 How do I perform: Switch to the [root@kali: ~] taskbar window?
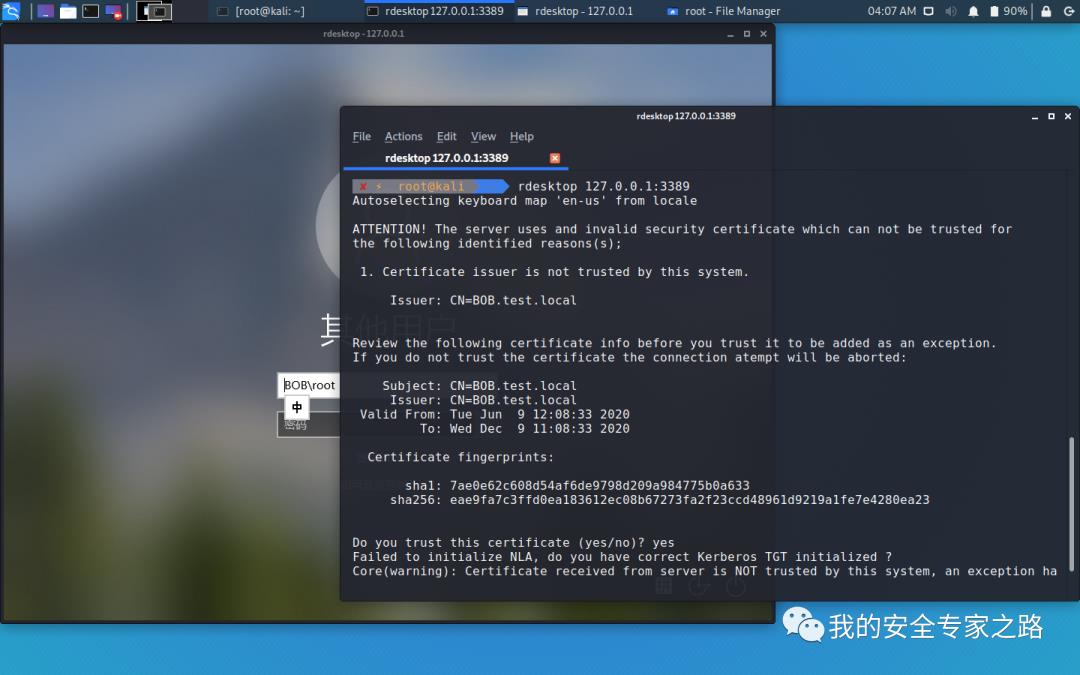261,11
